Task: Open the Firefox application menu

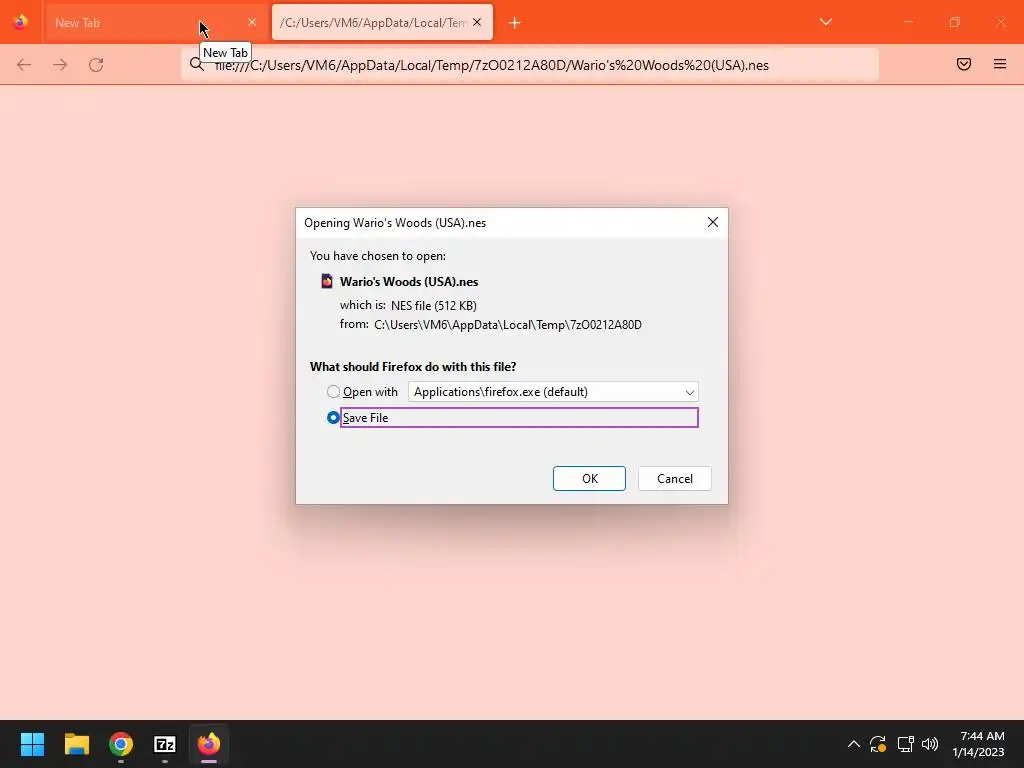Action: click(x=1000, y=64)
